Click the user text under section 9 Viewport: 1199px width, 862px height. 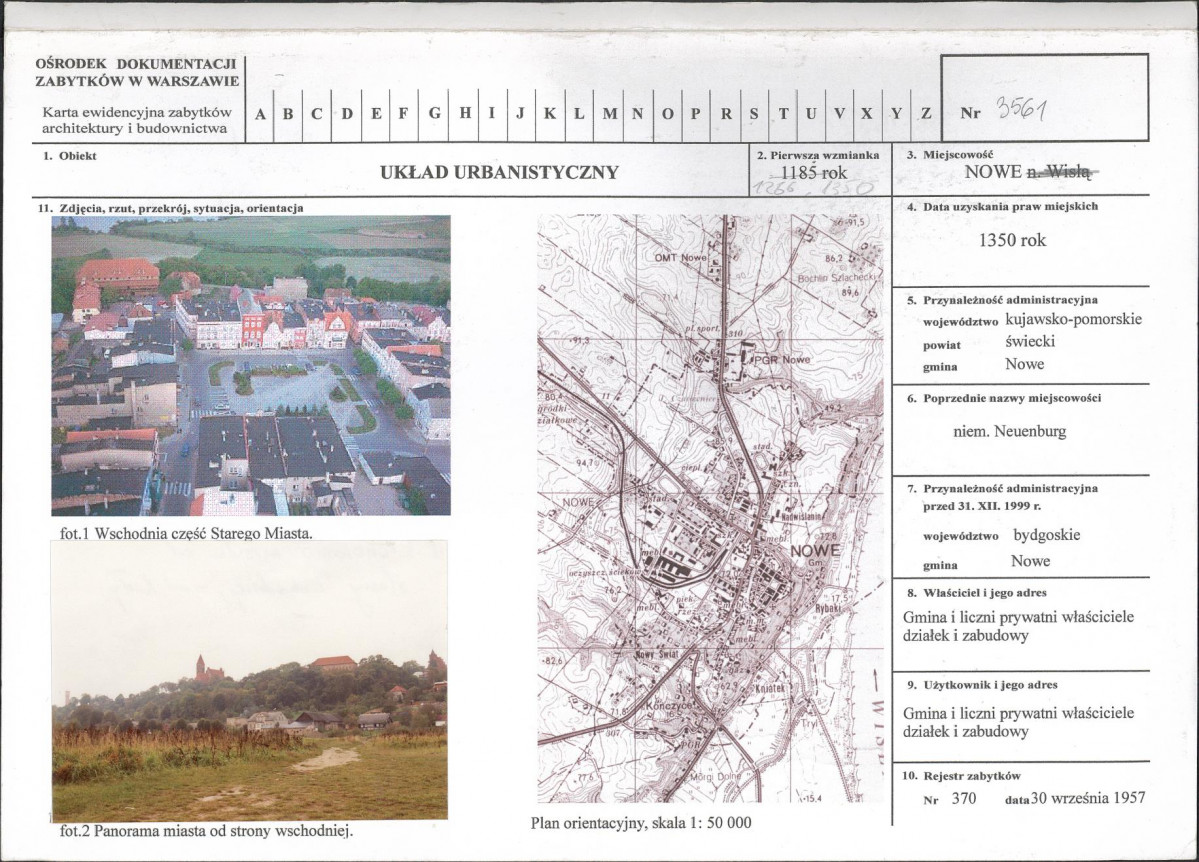(x=1018, y=722)
